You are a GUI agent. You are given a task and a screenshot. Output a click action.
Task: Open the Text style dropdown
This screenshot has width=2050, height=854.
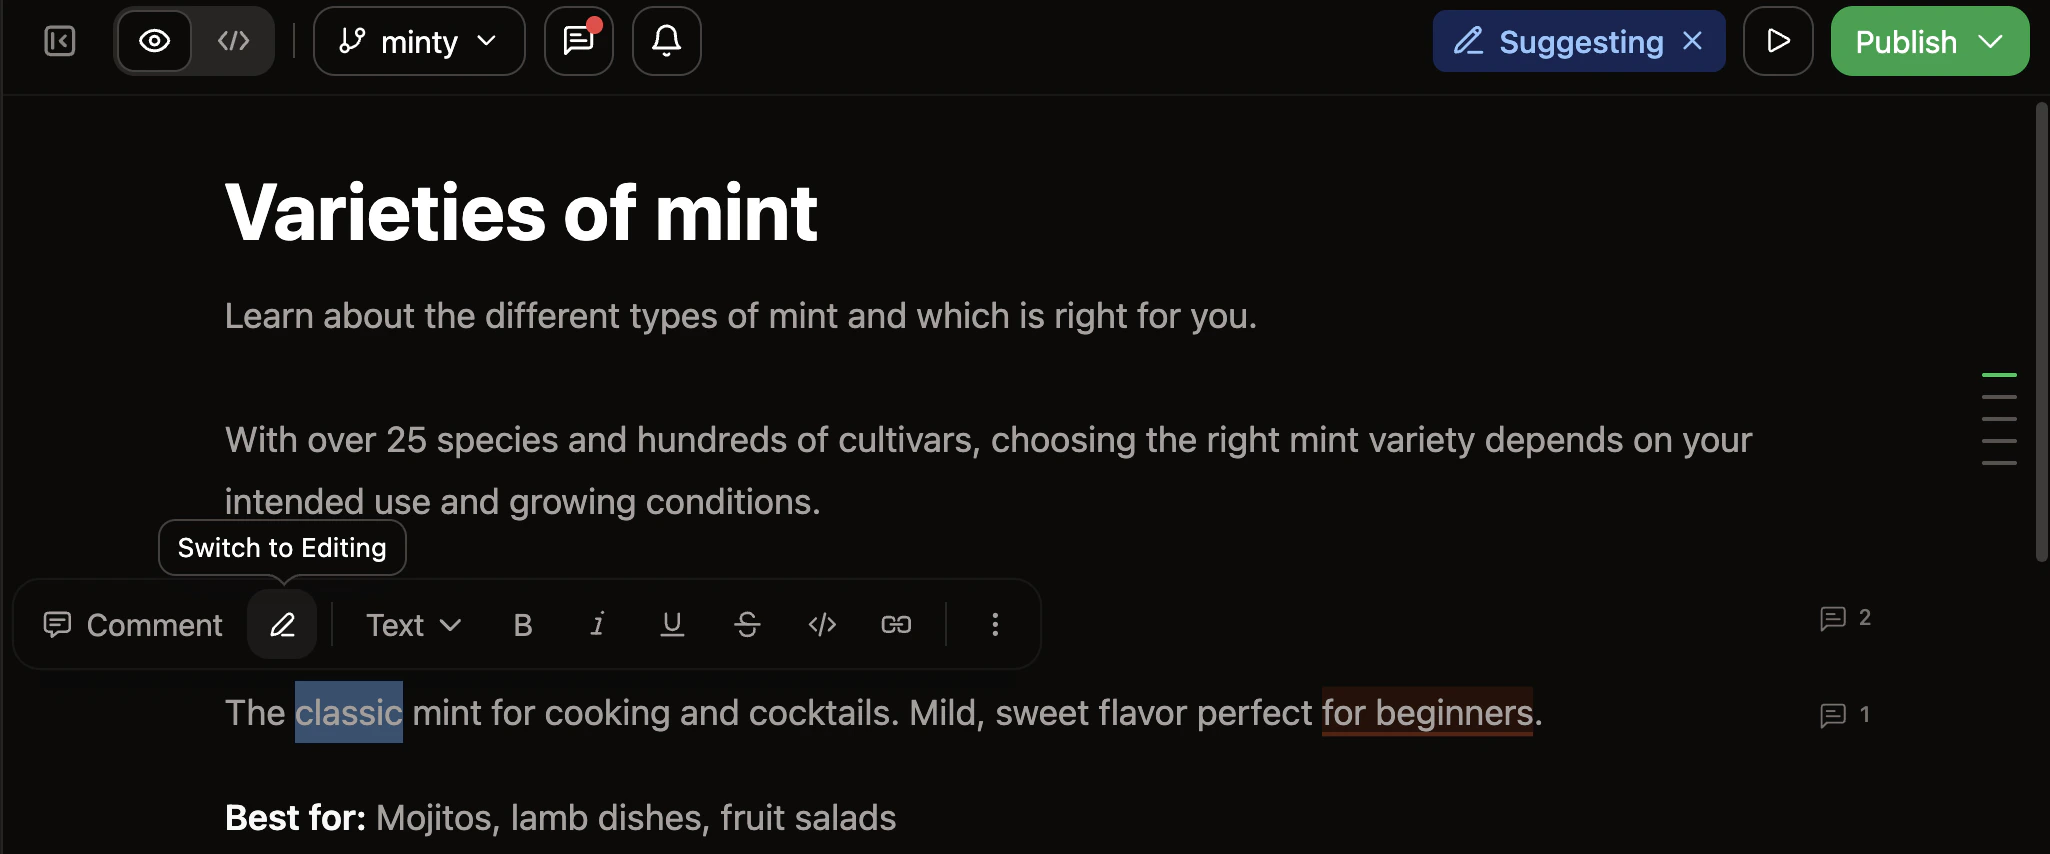pos(410,624)
